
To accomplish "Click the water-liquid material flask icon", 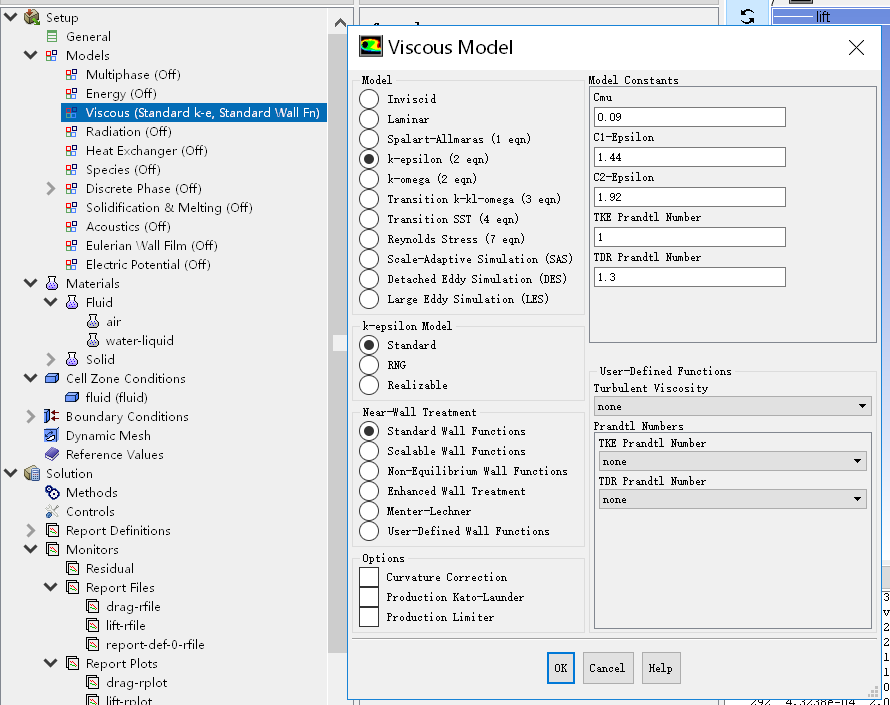I will coord(93,341).
